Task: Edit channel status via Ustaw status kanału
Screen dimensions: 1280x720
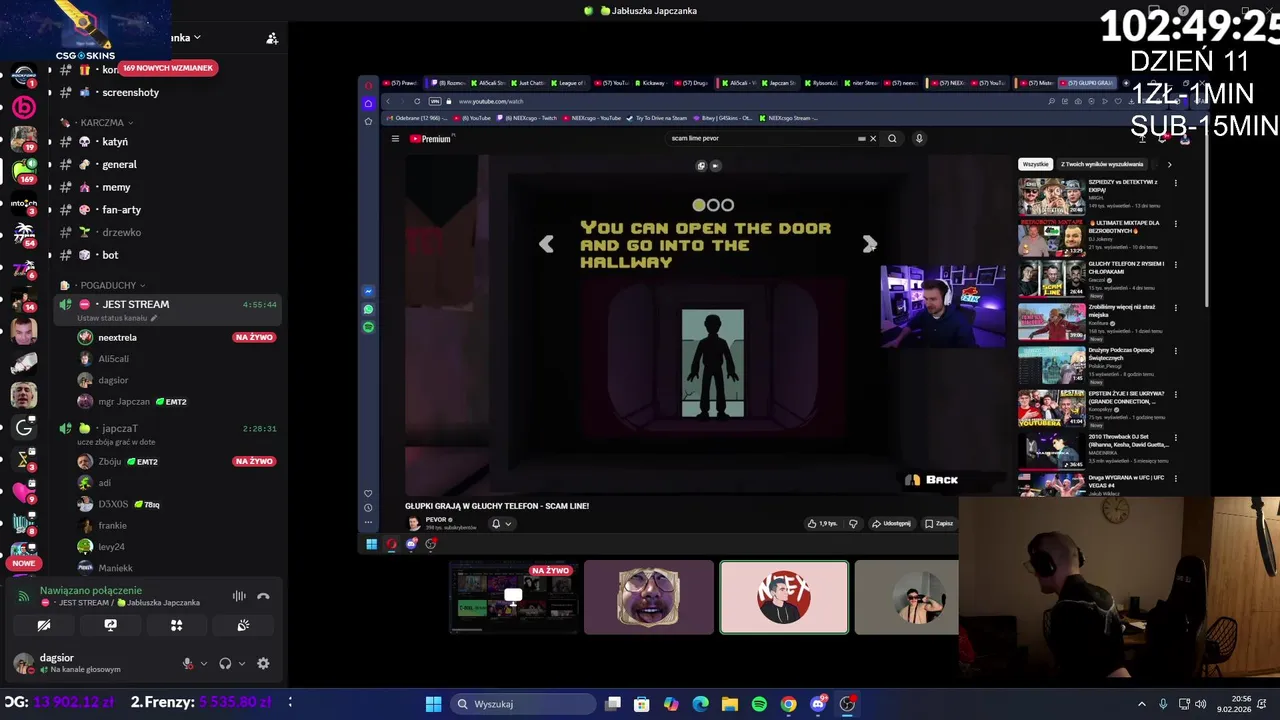Action: pyautogui.click(x=117, y=318)
